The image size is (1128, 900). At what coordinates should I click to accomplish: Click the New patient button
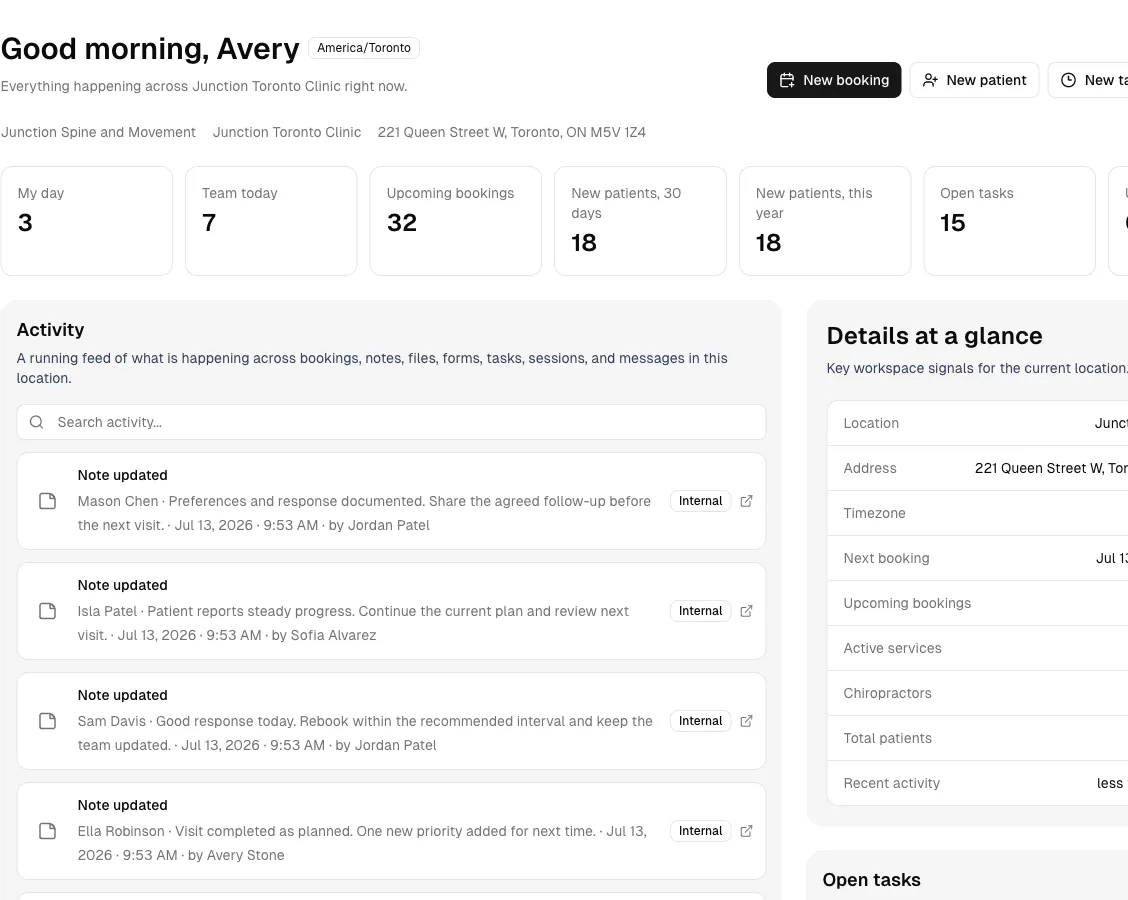[x=974, y=80]
